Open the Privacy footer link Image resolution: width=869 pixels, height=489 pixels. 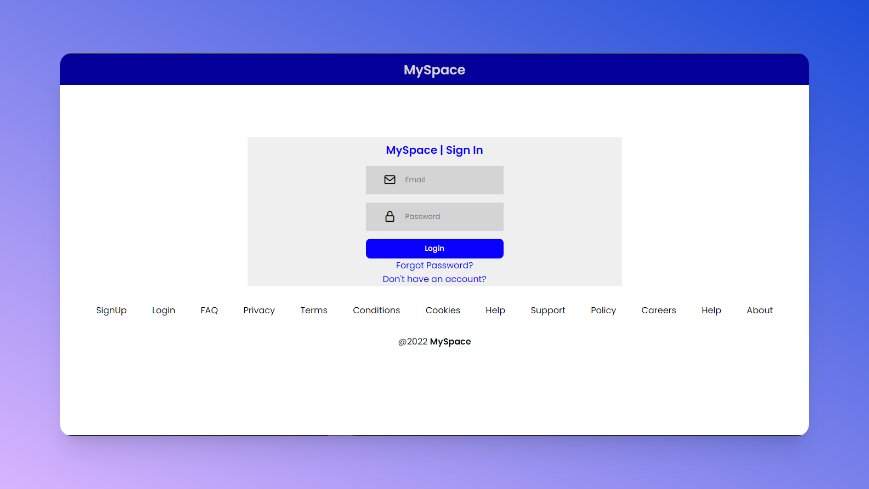point(259,310)
